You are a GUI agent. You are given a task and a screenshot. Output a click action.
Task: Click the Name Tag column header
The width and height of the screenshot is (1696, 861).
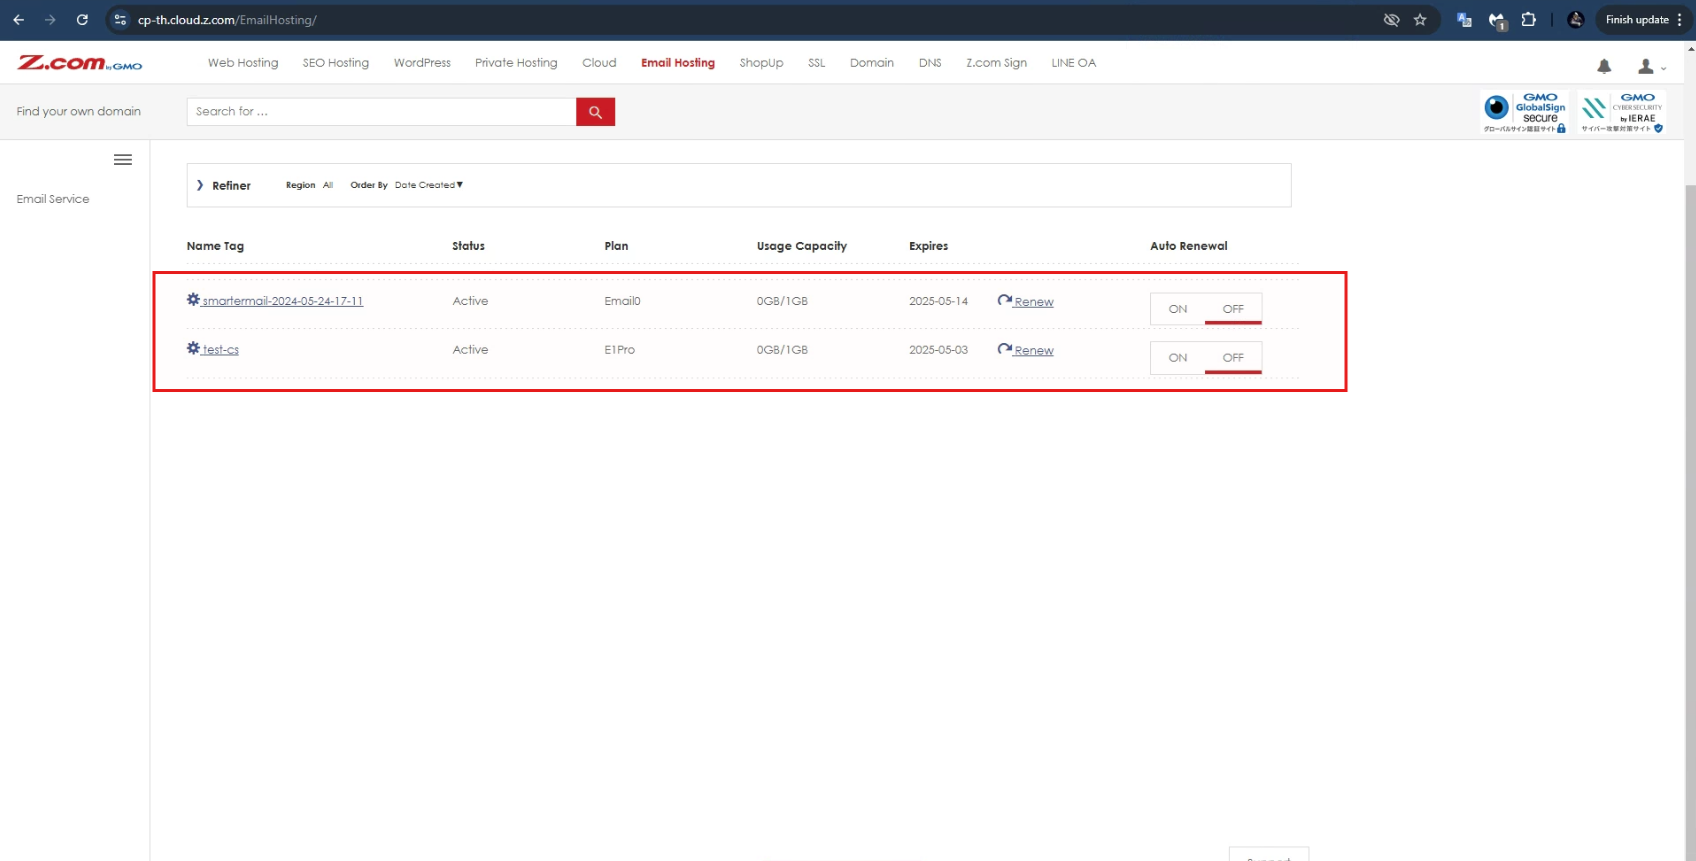pos(215,246)
